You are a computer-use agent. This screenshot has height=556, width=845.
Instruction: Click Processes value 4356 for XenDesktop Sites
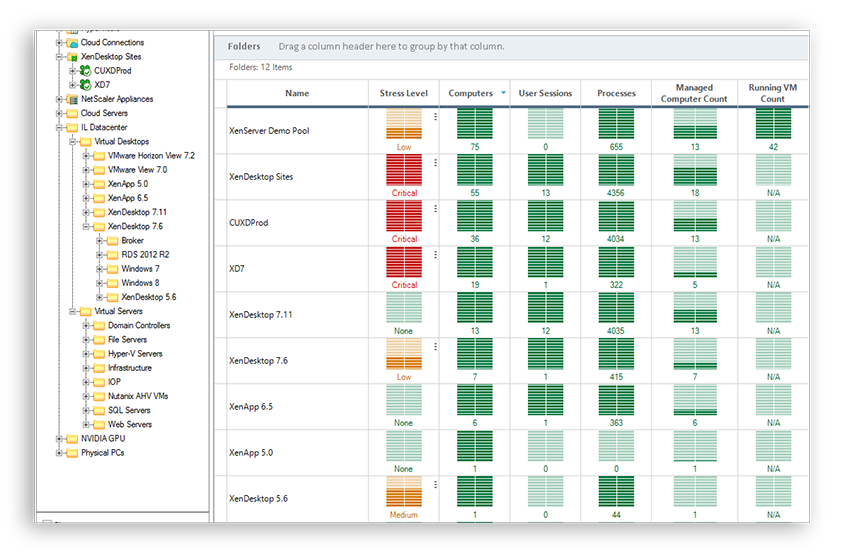coord(616,193)
